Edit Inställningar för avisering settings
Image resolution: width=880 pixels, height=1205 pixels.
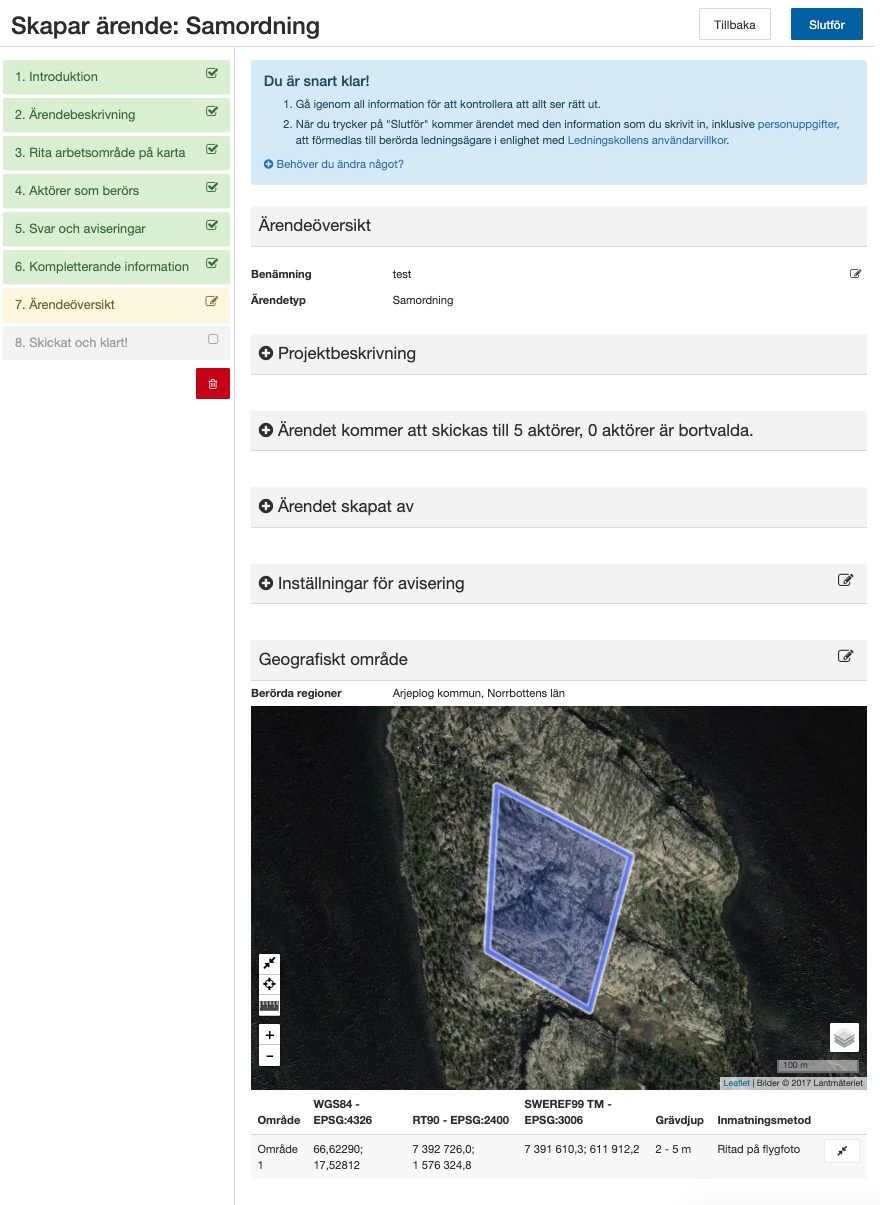click(845, 580)
